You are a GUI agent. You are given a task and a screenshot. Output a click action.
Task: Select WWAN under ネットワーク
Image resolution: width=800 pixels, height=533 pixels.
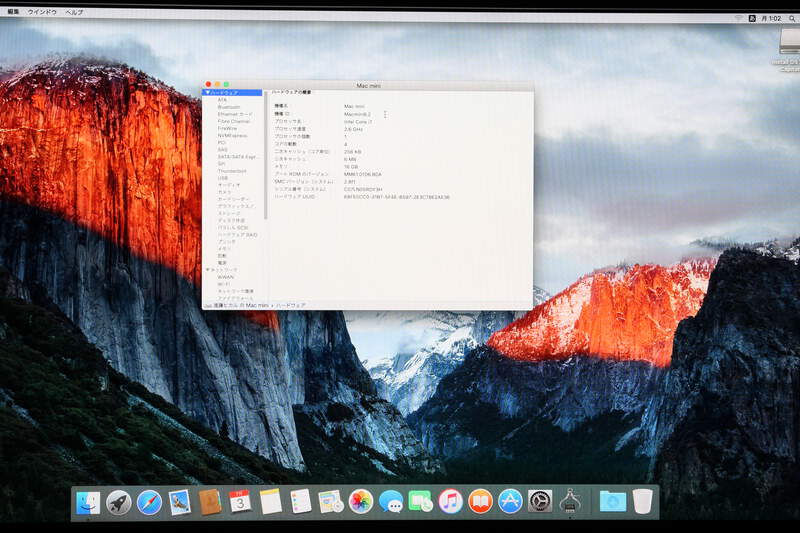pyautogui.click(x=226, y=277)
